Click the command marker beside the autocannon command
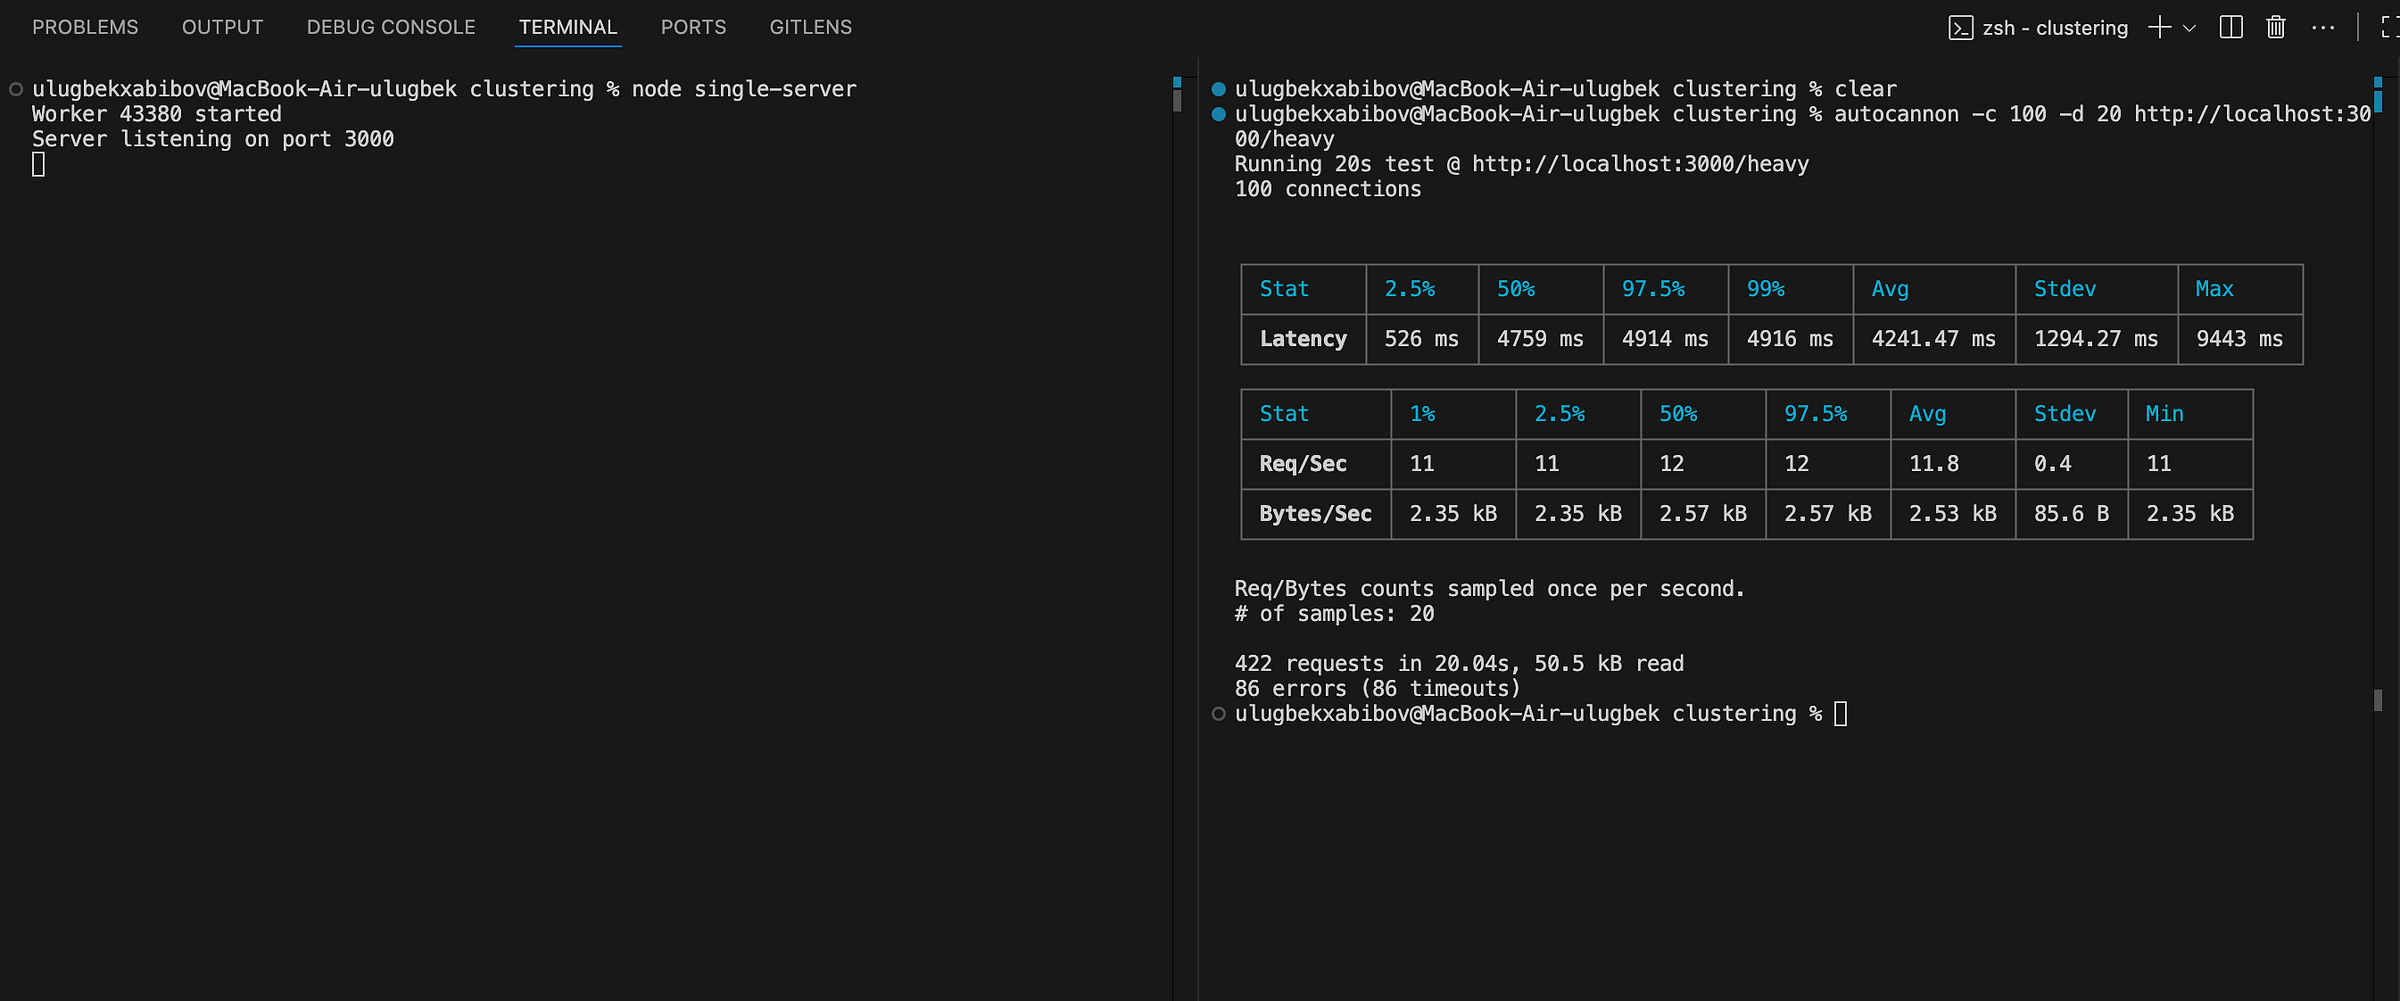 tap(1218, 114)
